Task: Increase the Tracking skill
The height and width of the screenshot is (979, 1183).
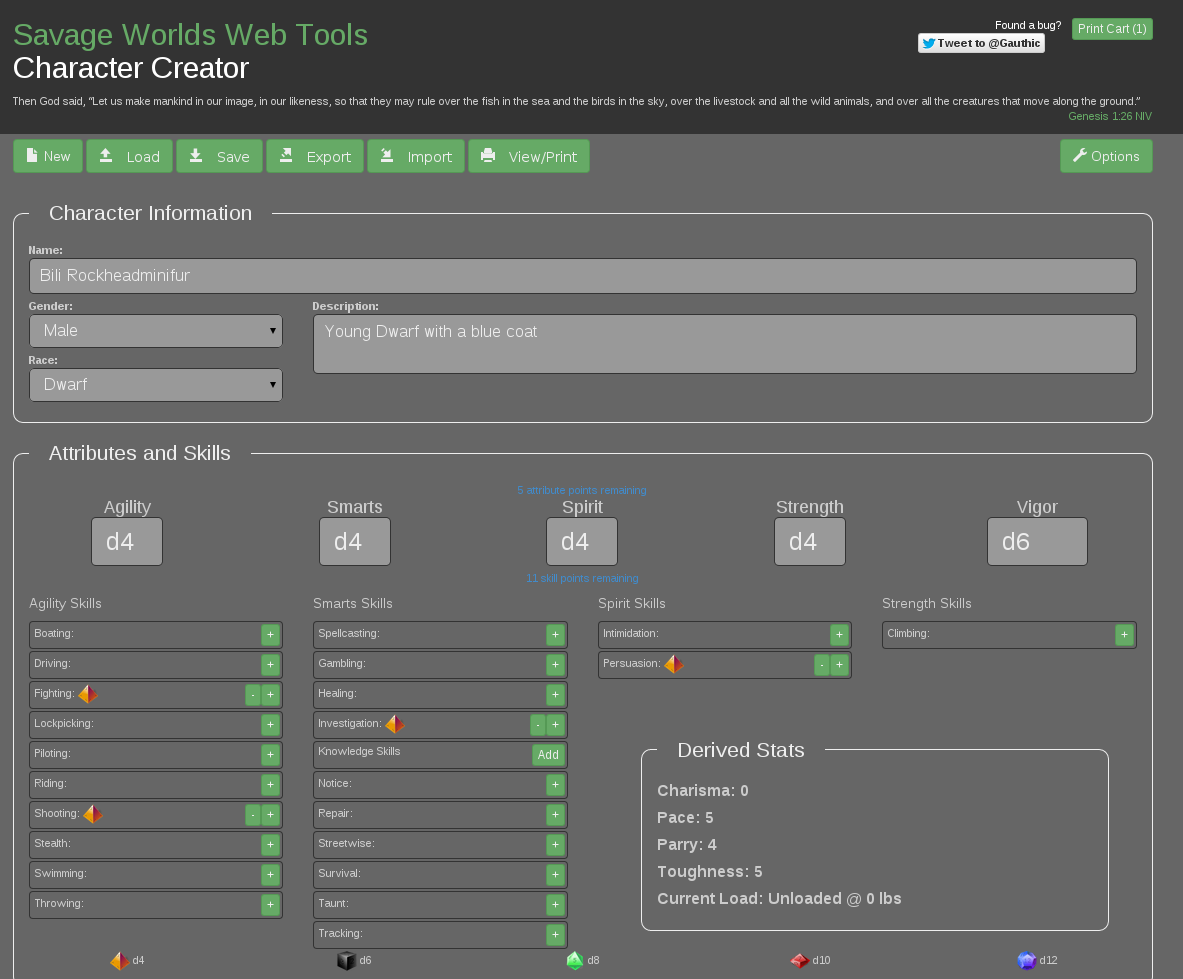Action: (x=555, y=934)
